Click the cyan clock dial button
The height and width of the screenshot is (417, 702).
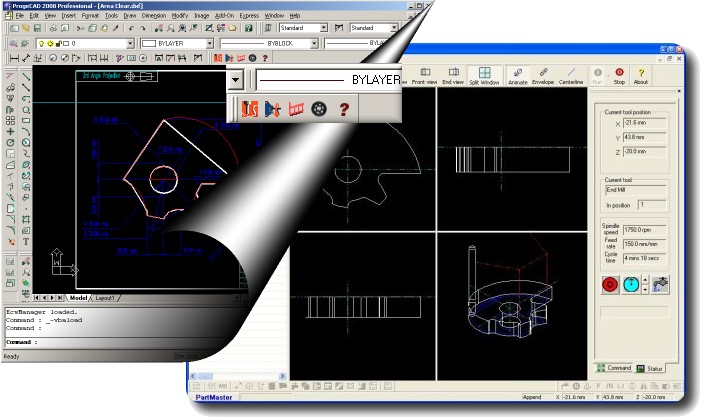pyautogui.click(x=631, y=284)
